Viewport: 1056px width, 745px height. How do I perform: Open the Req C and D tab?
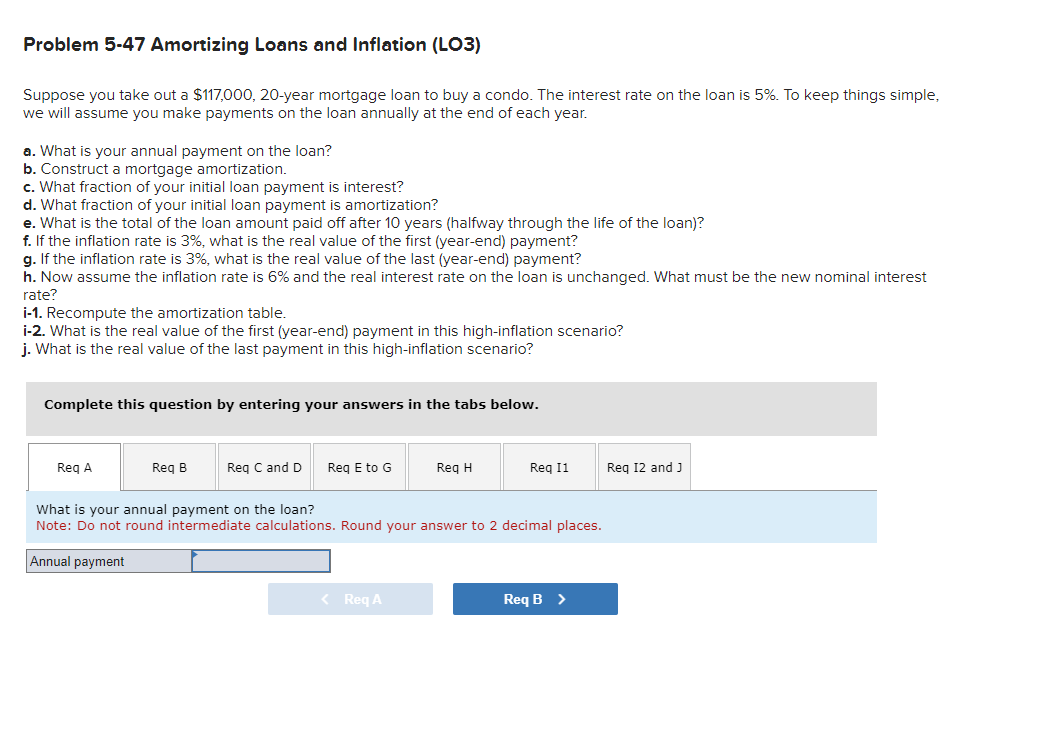pos(264,466)
